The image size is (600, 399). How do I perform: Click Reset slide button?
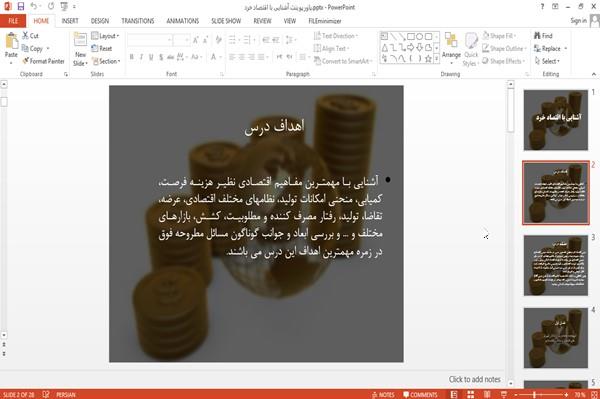coord(102,49)
